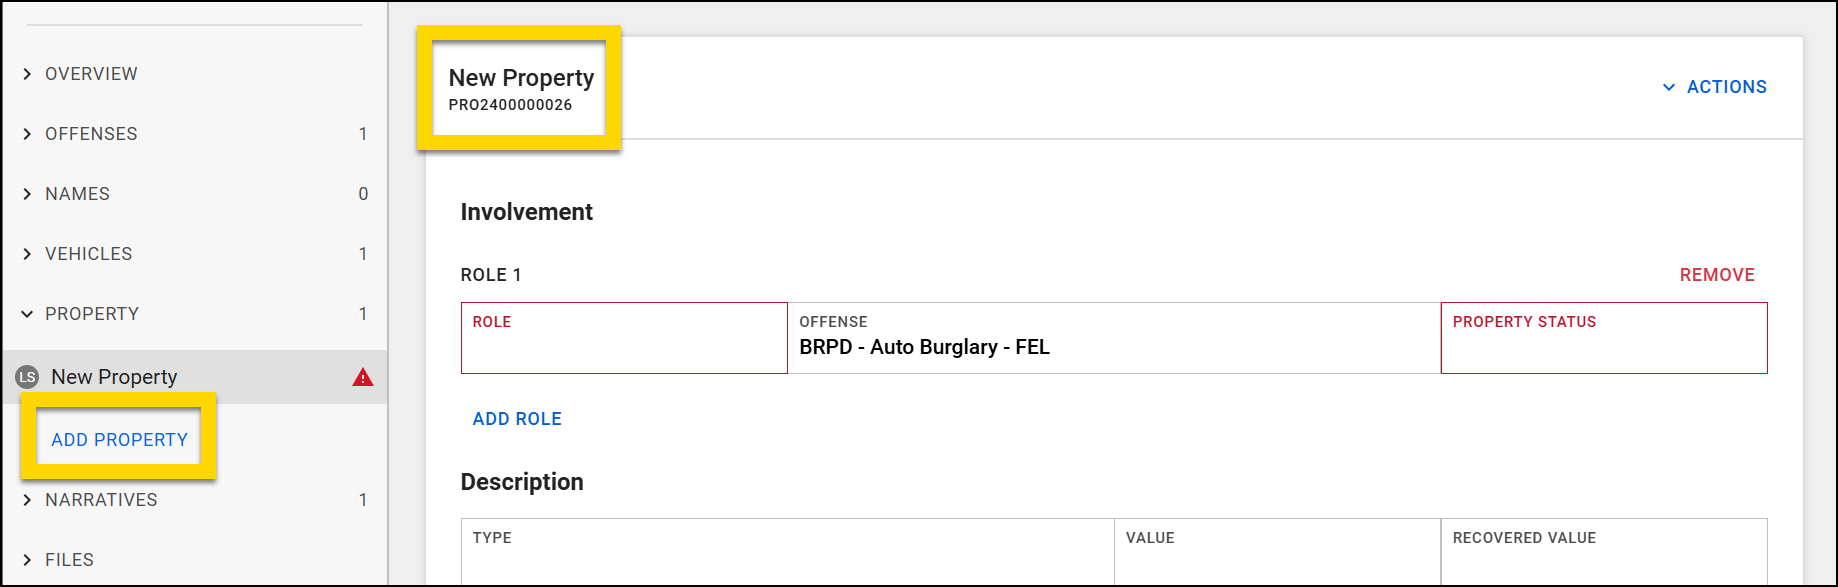The image size is (1838, 587).
Task: Click the LS avatar icon beside New Property
Action: 27,377
